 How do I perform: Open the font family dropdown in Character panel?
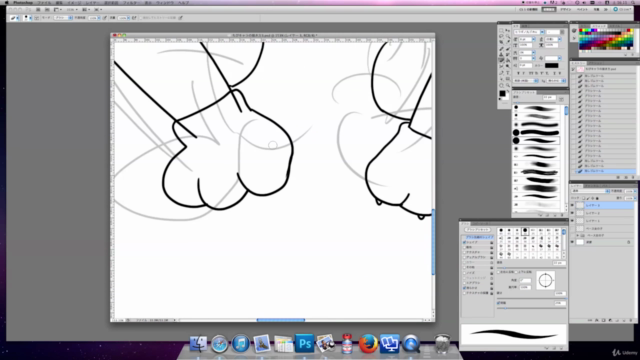529,32
